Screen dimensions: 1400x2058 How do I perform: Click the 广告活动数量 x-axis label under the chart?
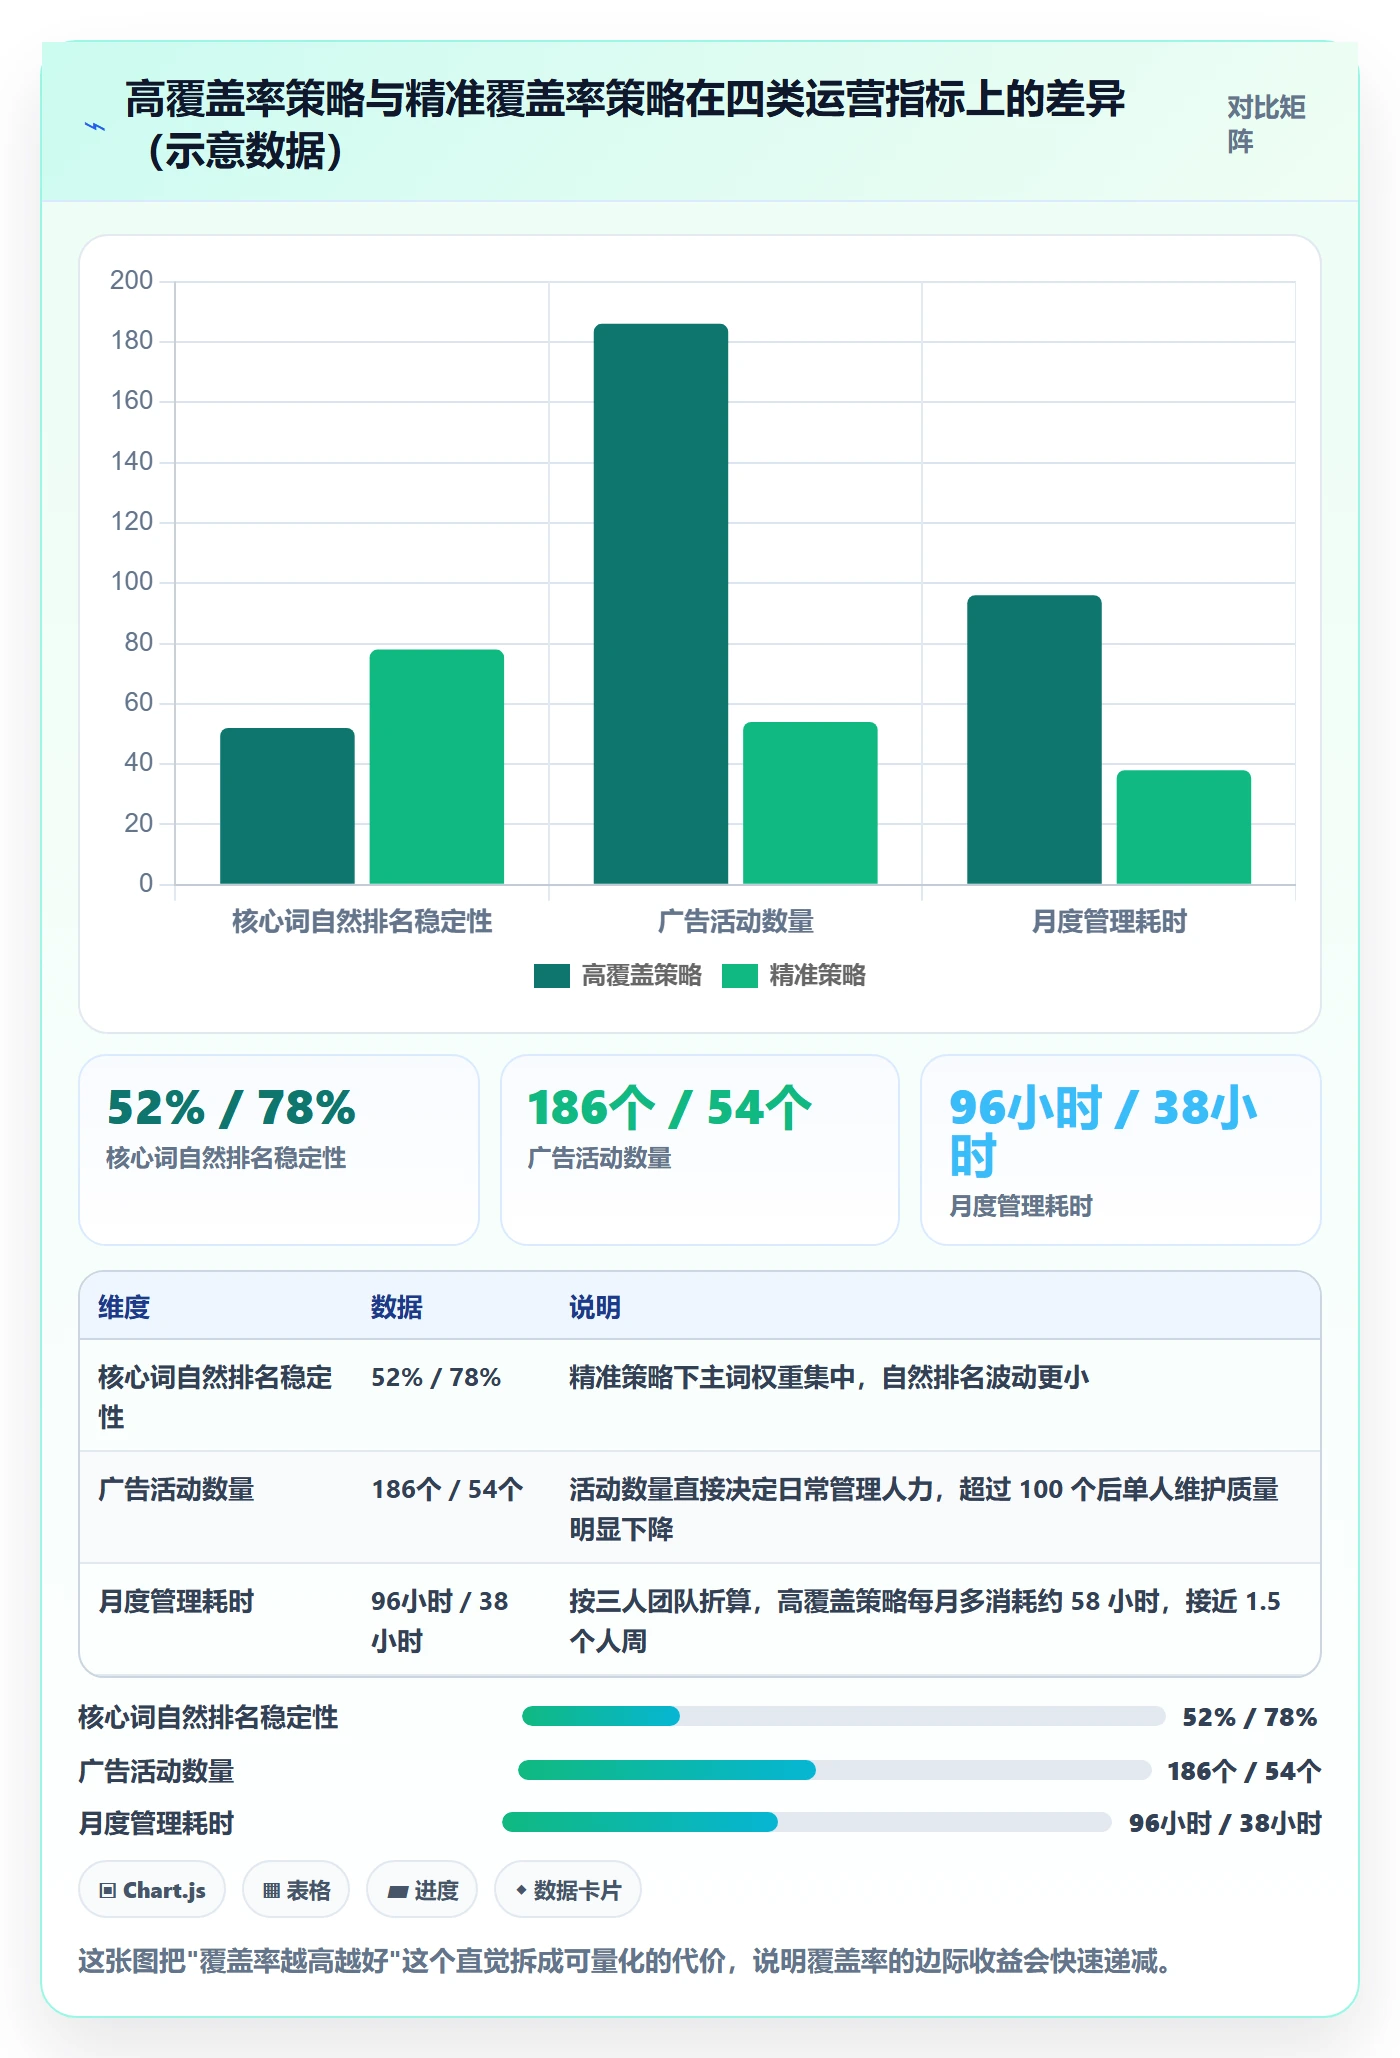[736, 921]
